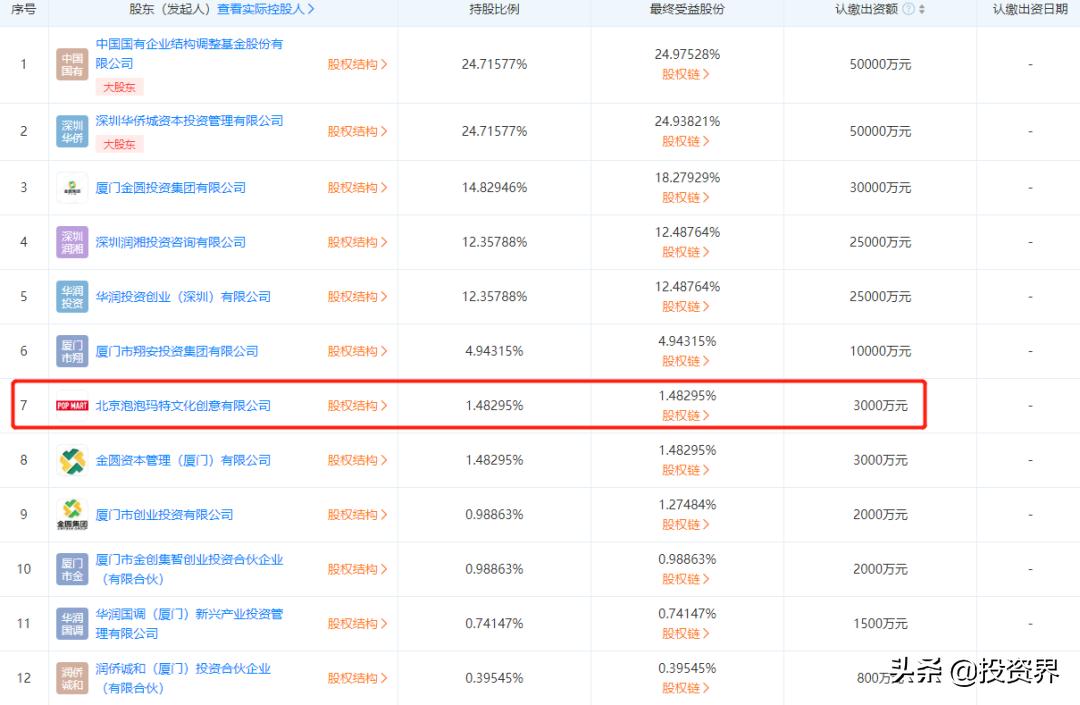Click the green 金圆资本 logo
The image size is (1080, 705).
[71, 460]
